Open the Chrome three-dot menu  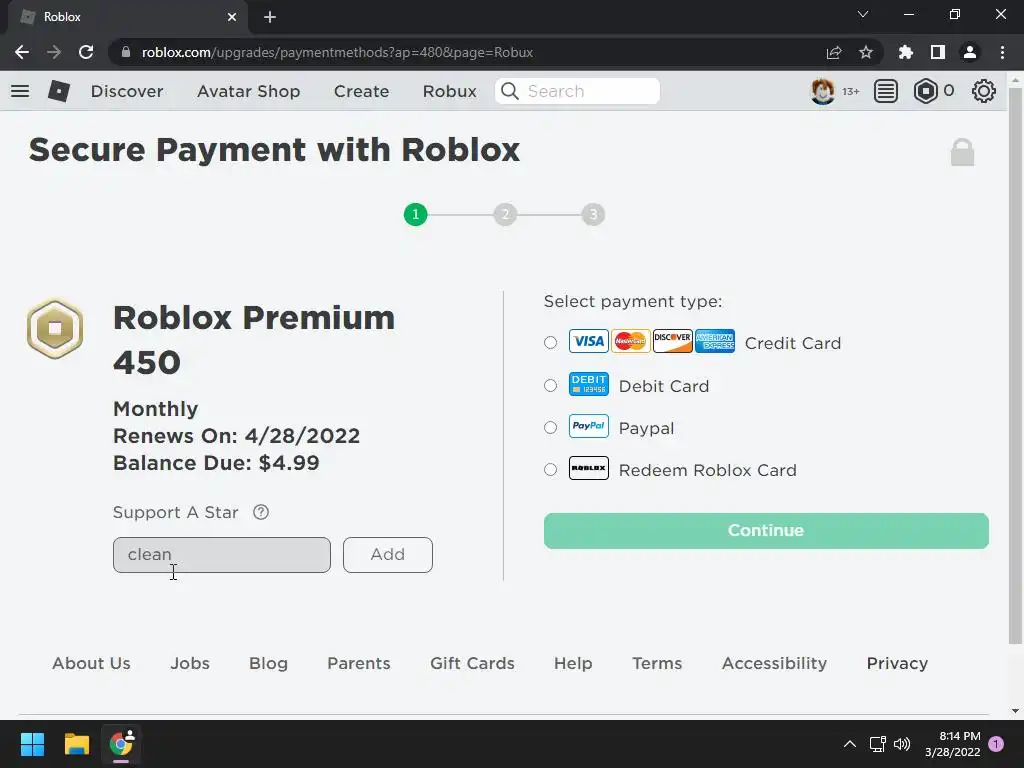(x=1002, y=52)
